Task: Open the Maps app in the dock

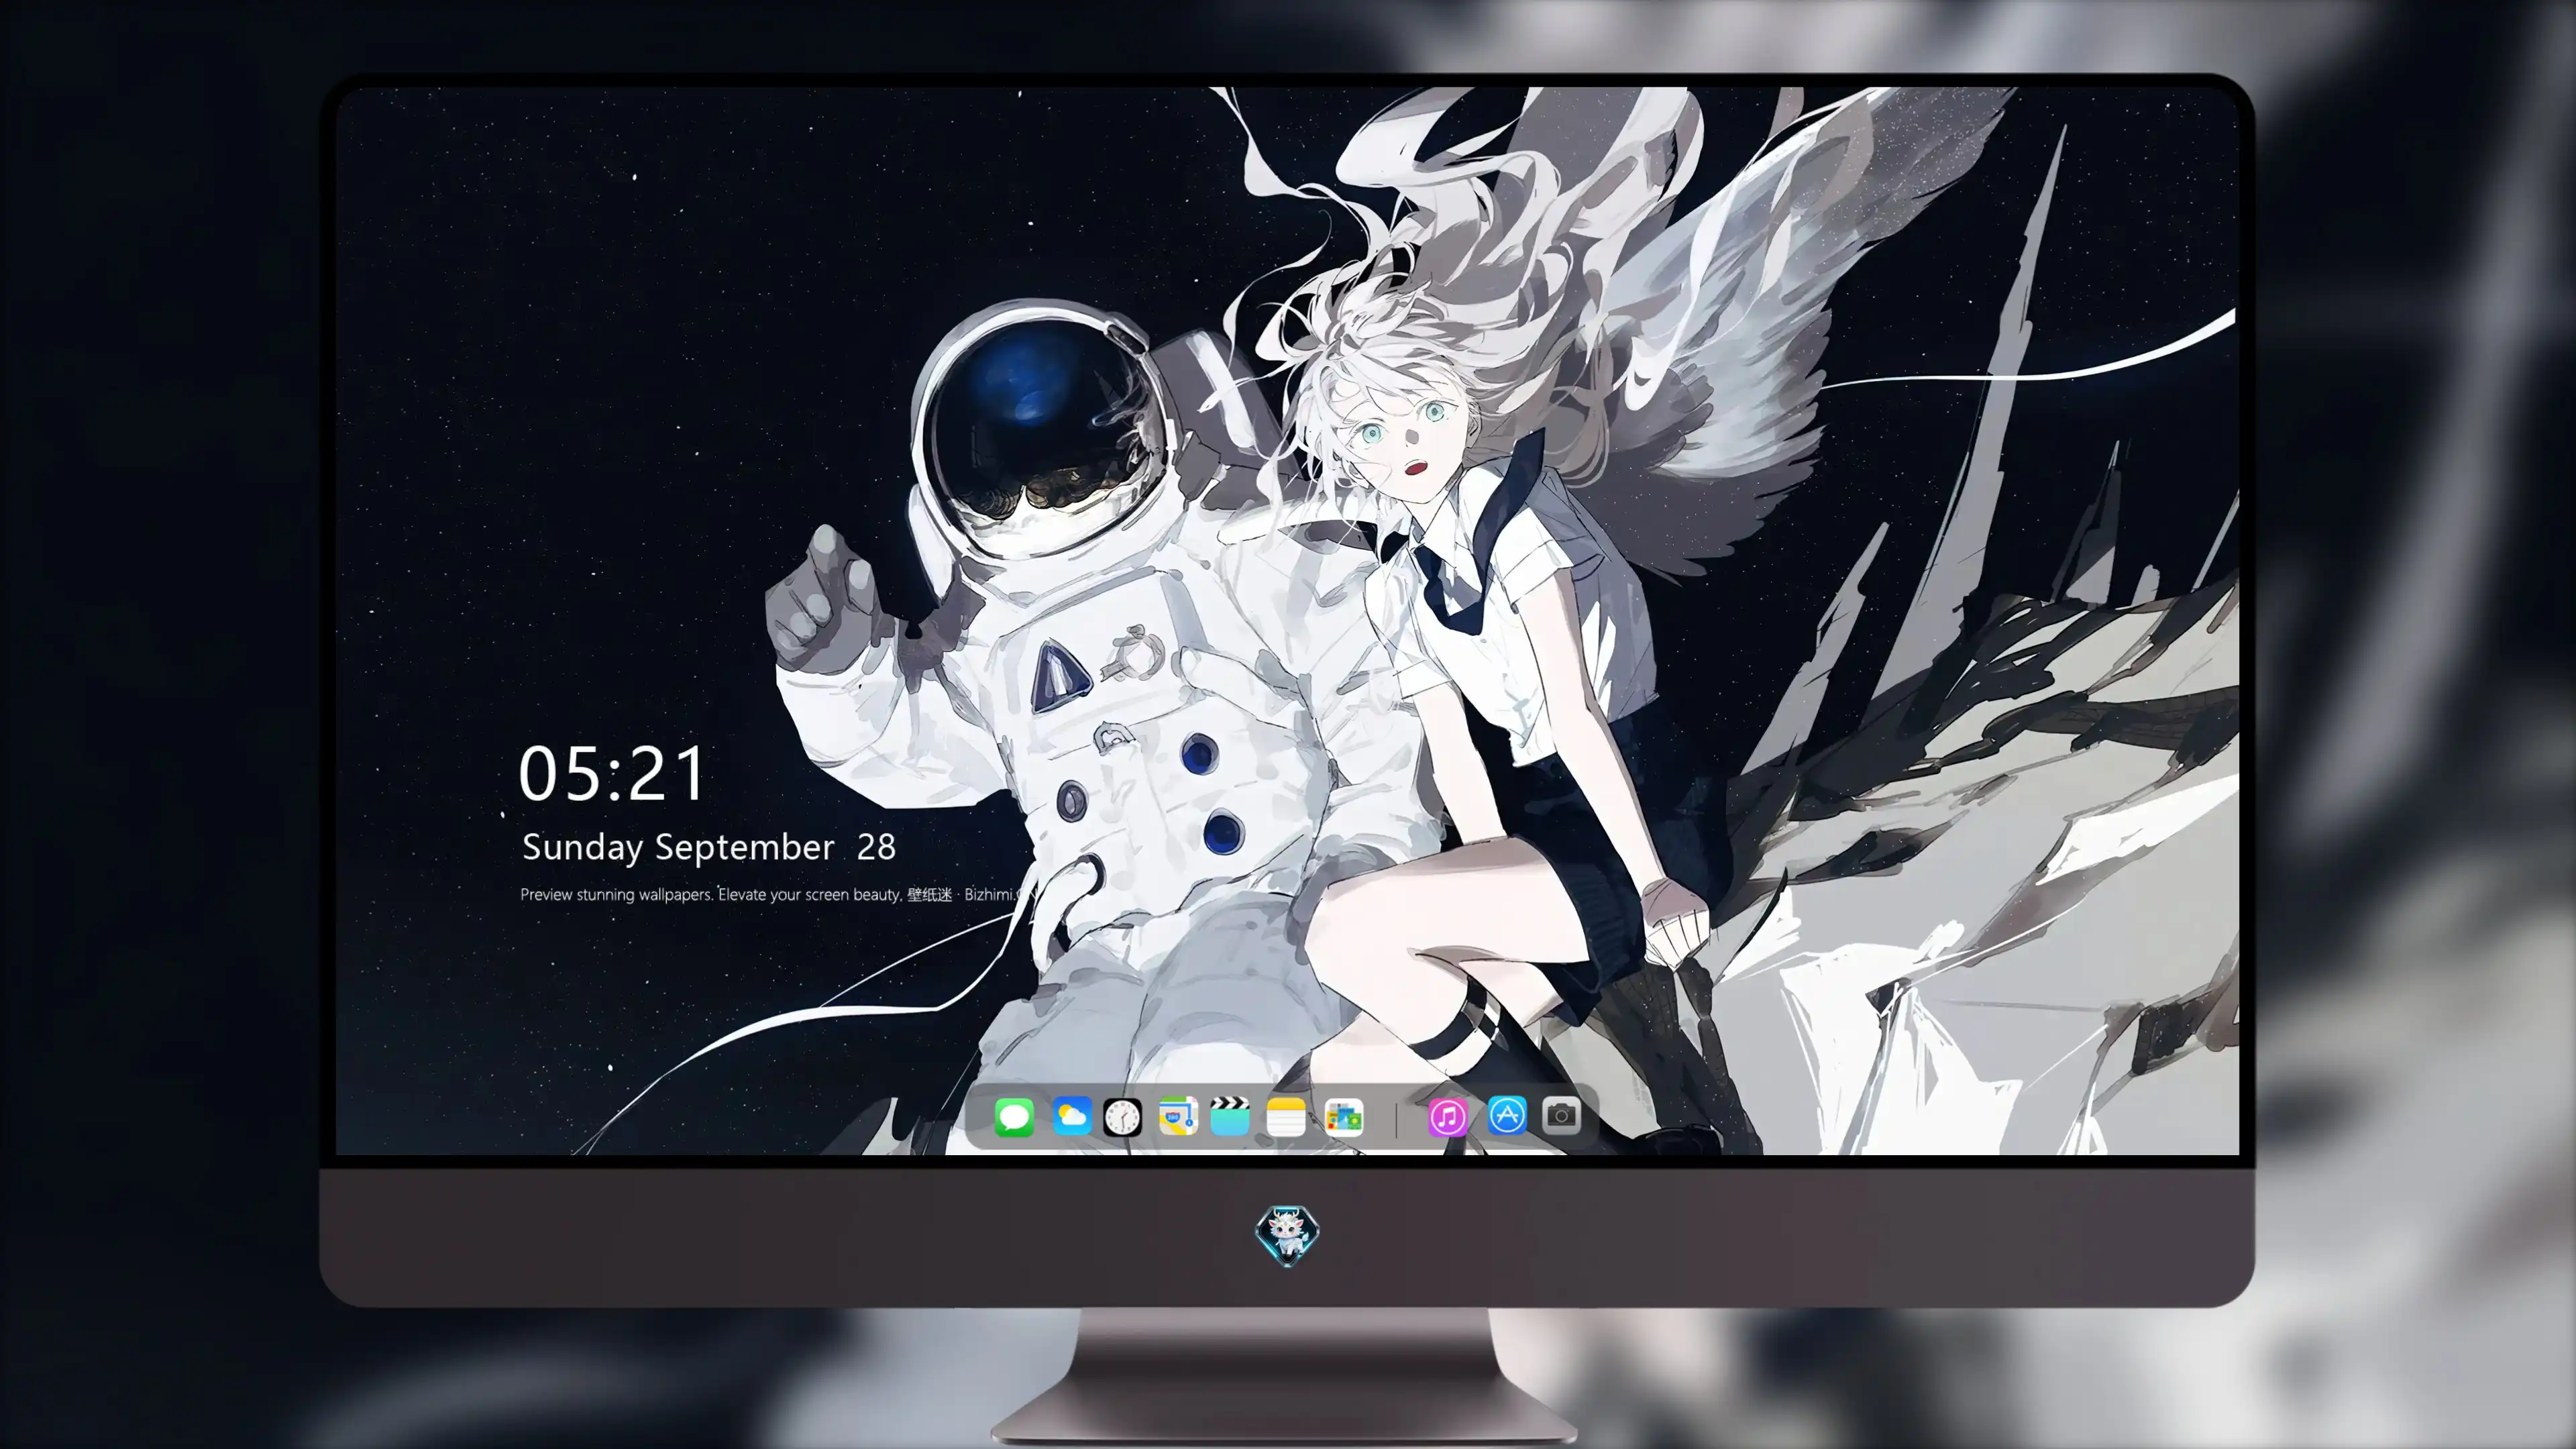Action: (1178, 1116)
